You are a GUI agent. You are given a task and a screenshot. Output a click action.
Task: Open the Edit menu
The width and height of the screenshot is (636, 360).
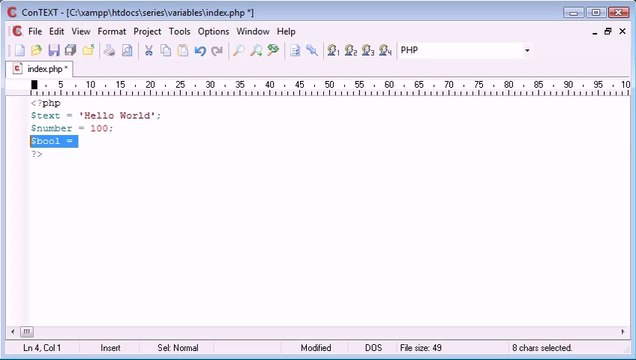click(57, 32)
